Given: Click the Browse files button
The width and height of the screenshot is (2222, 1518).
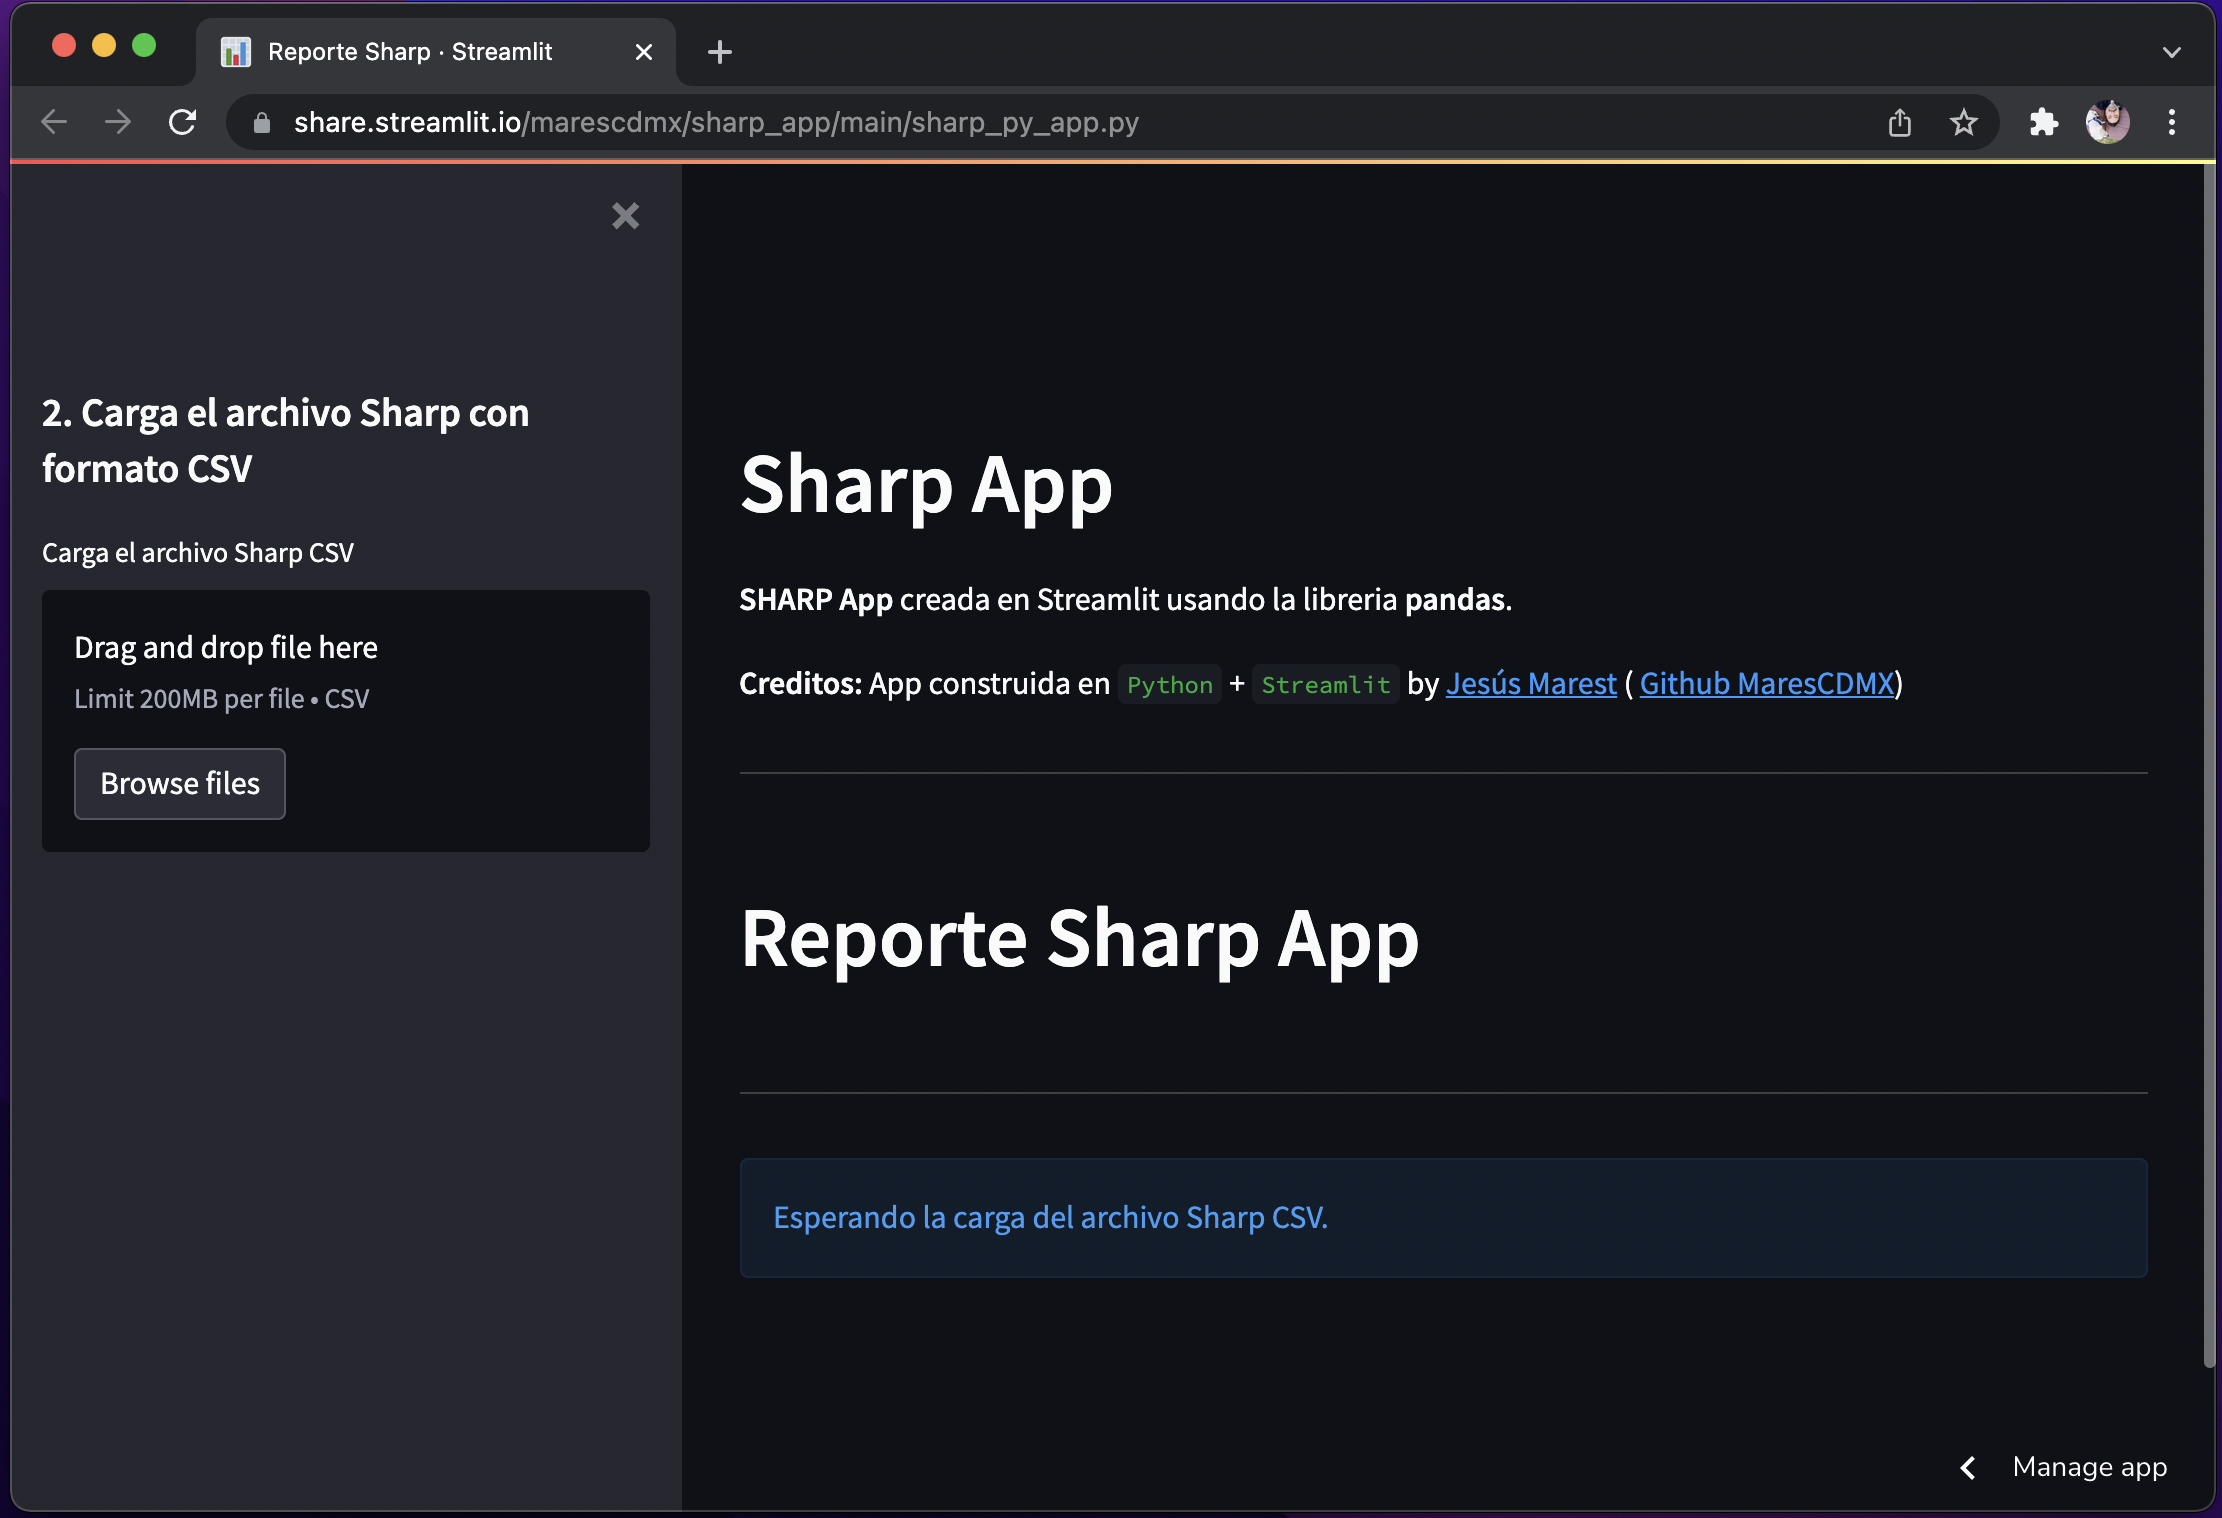Looking at the screenshot, I should point(180,784).
